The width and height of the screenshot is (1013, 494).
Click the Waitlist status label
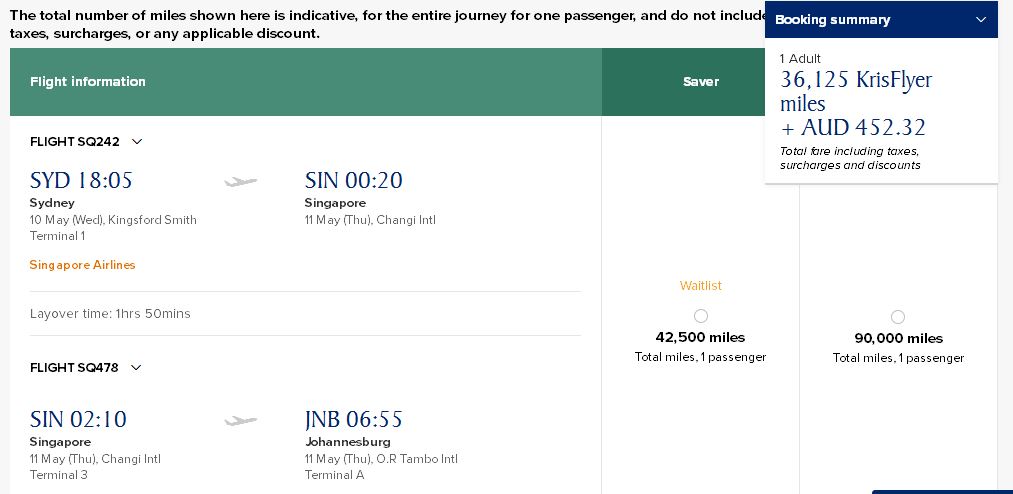pos(700,285)
